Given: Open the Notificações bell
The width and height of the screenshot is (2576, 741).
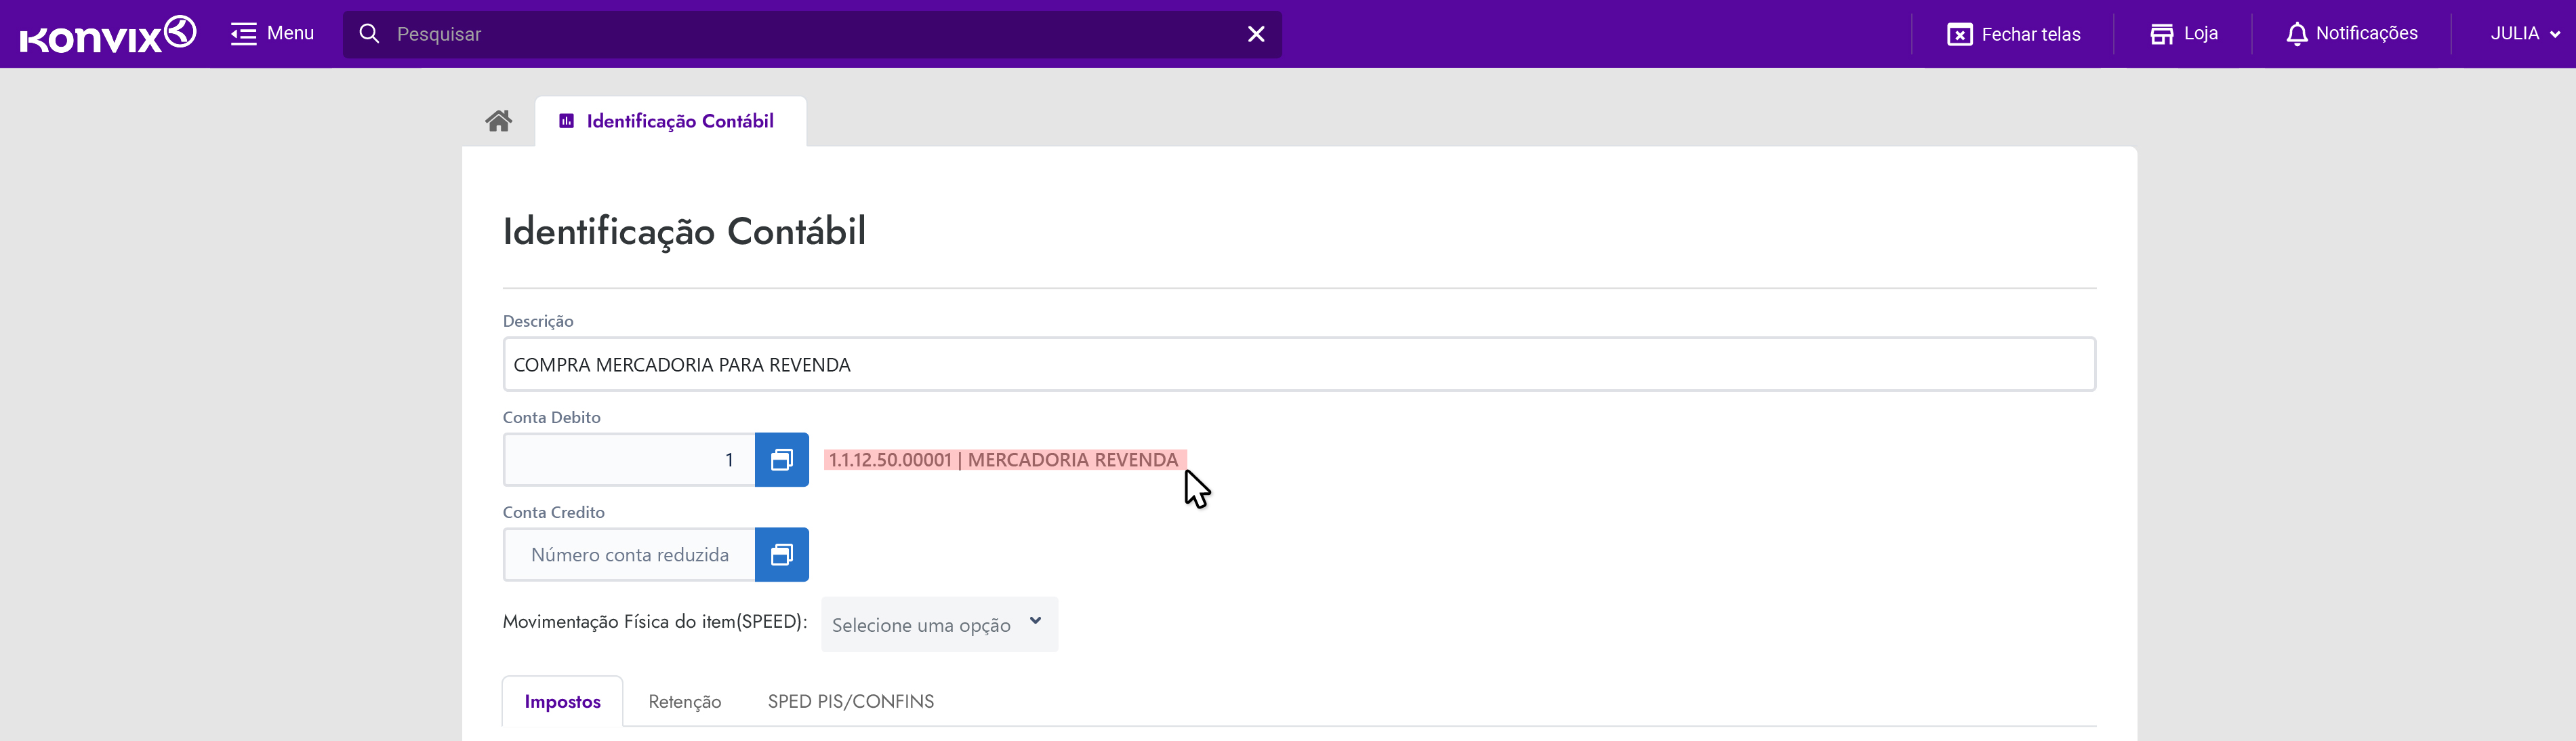Looking at the screenshot, I should tap(2296, 34).
